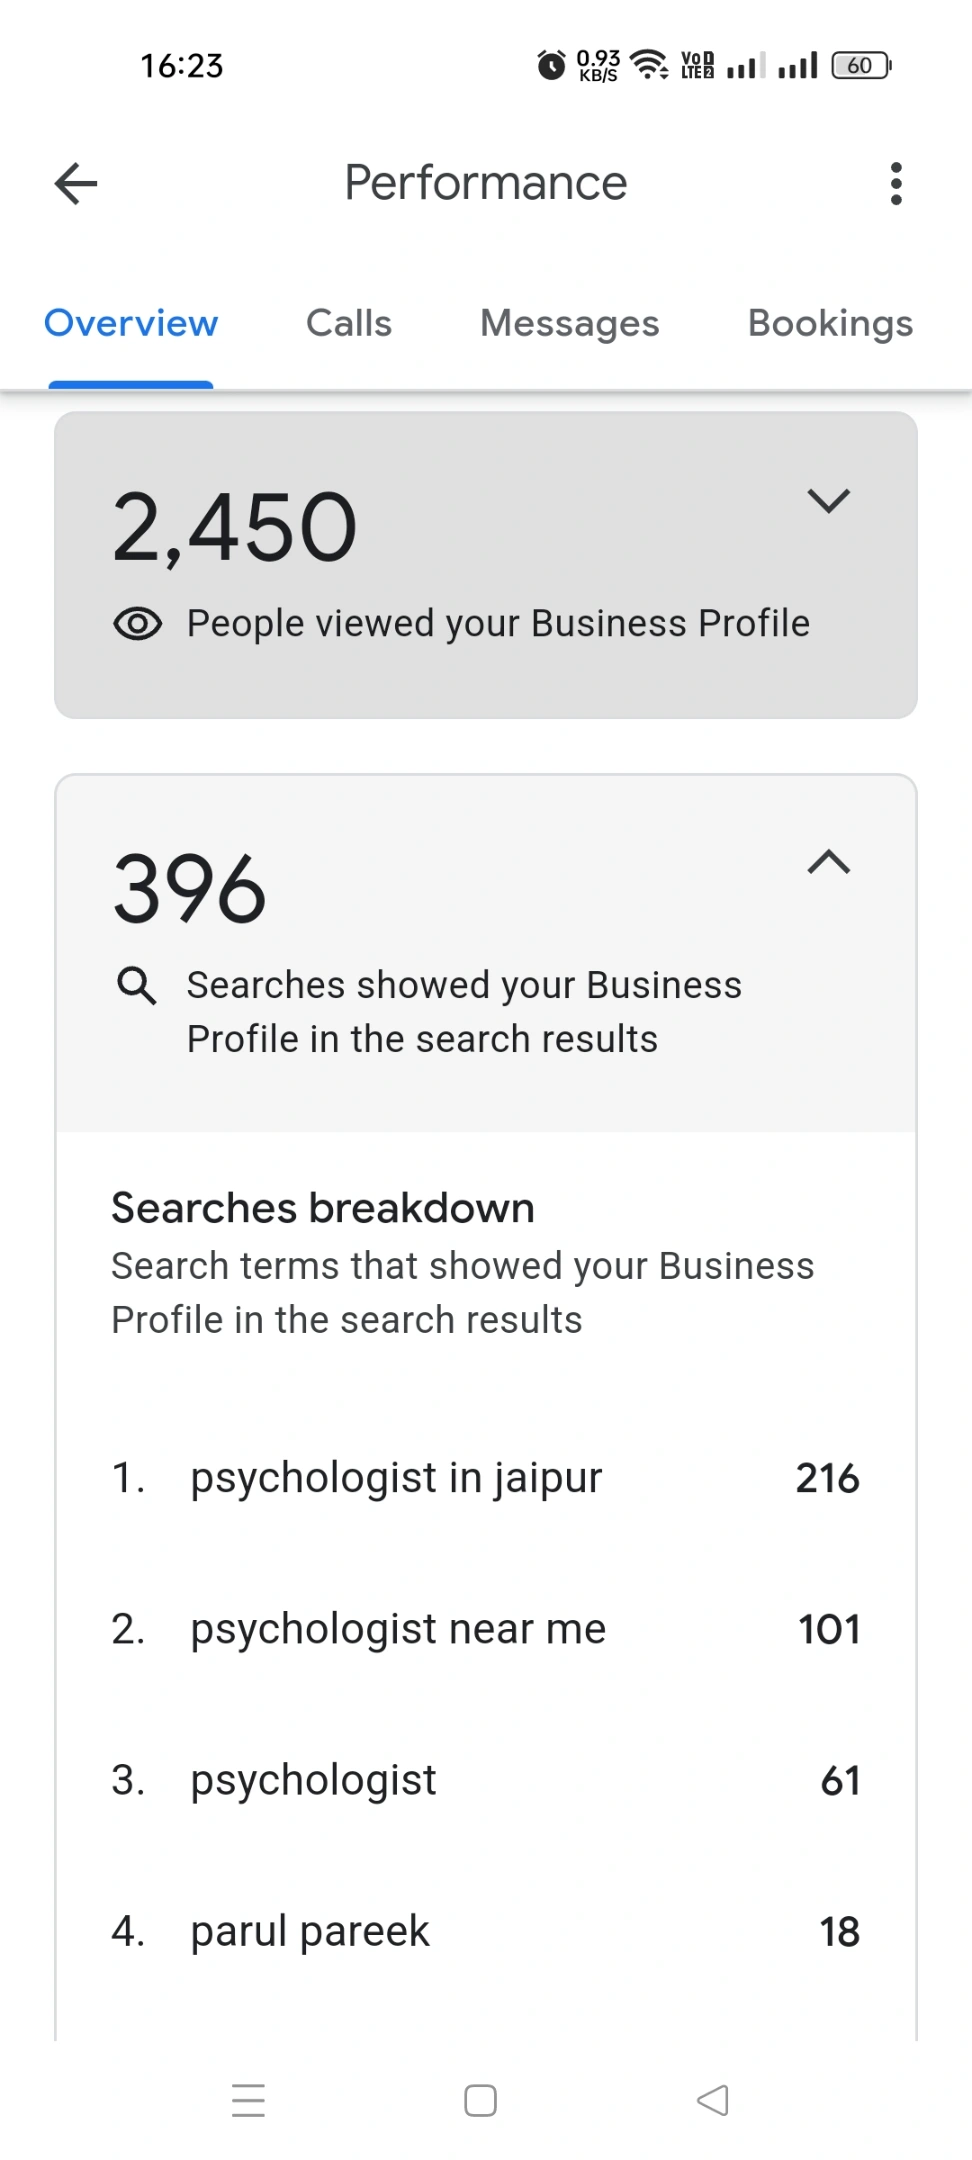The height and width of the screenshot is (2160, 972).
Task: Tap the "psychologist in jaipur" search term
Action: pyautogui.click(x=396, y=1478)
